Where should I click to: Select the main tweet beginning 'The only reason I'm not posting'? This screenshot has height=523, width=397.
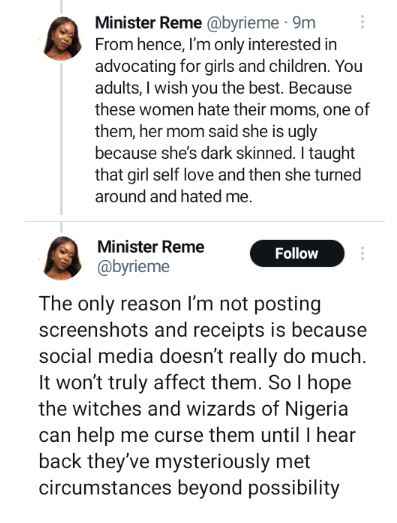point(203,396)
